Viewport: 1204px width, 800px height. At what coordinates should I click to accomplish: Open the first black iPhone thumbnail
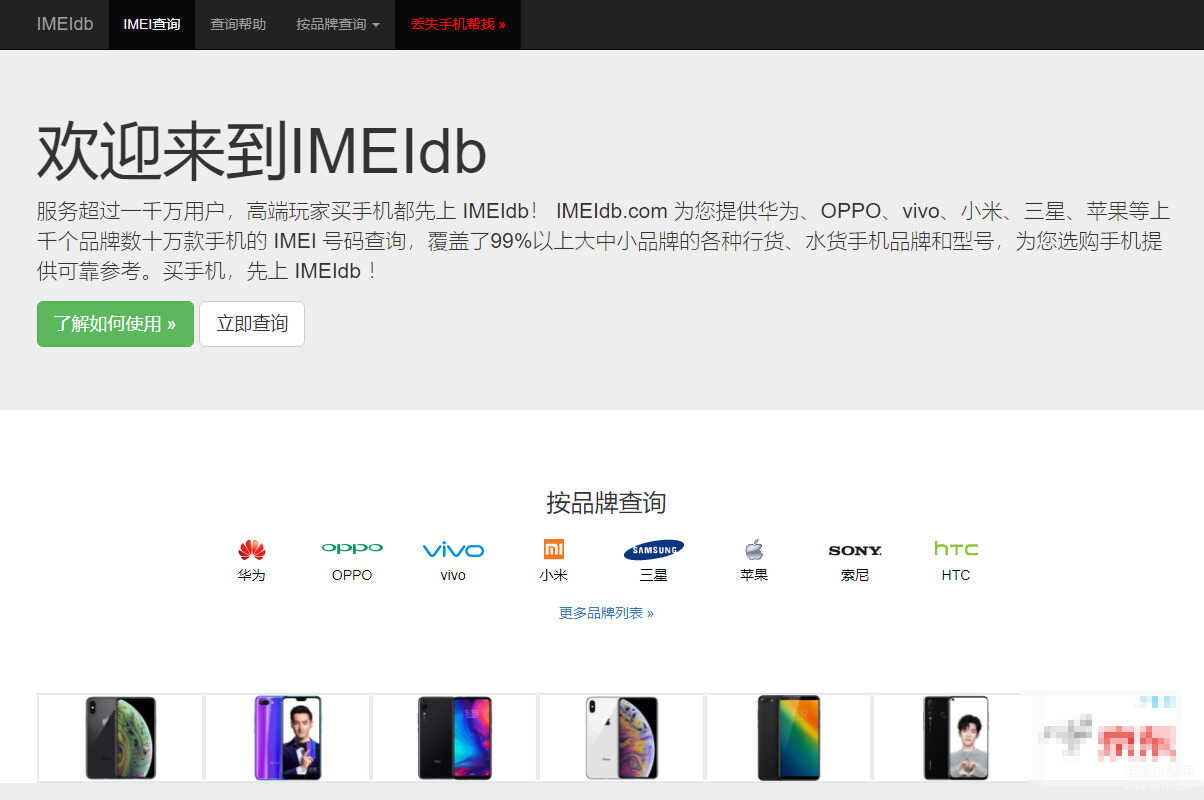(x=121, y=738)
